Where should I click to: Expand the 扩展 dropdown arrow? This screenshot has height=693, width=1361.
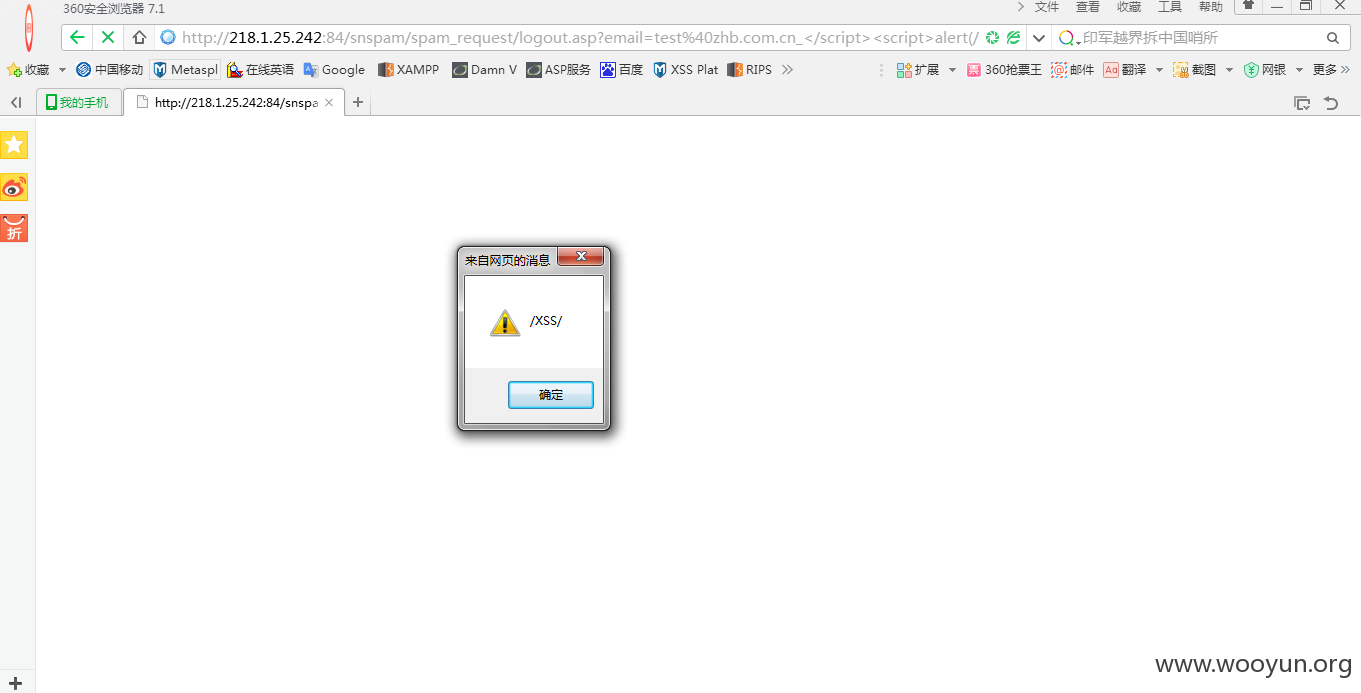click(x=952, y=70)
